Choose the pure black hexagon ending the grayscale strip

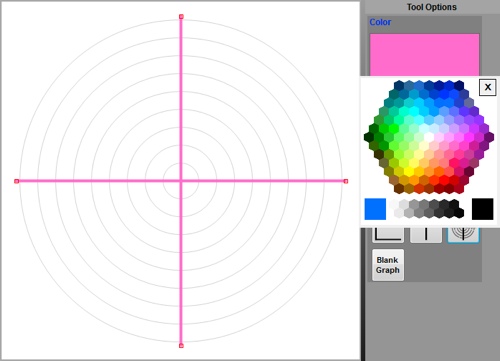point(459,213)
